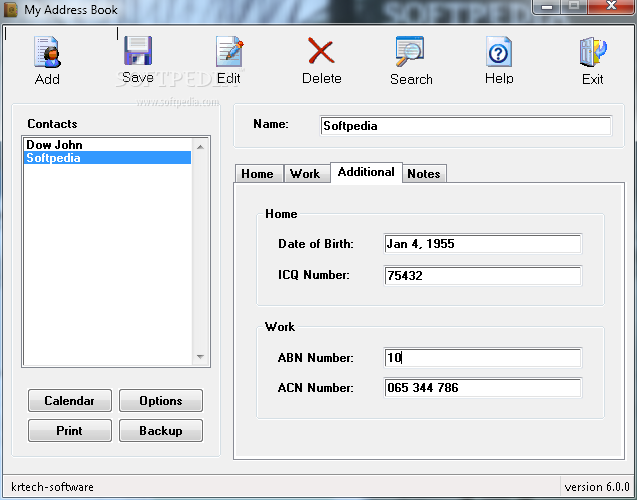Select the Additional tab

coord(366,172)
